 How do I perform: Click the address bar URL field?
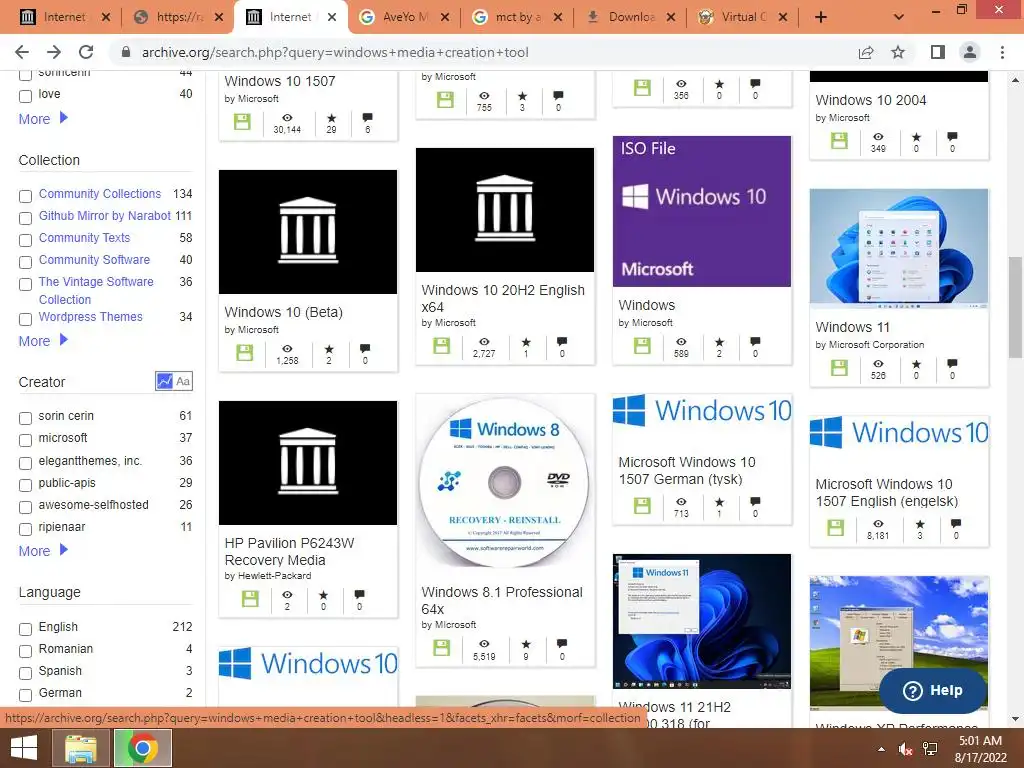click(483, 52)
